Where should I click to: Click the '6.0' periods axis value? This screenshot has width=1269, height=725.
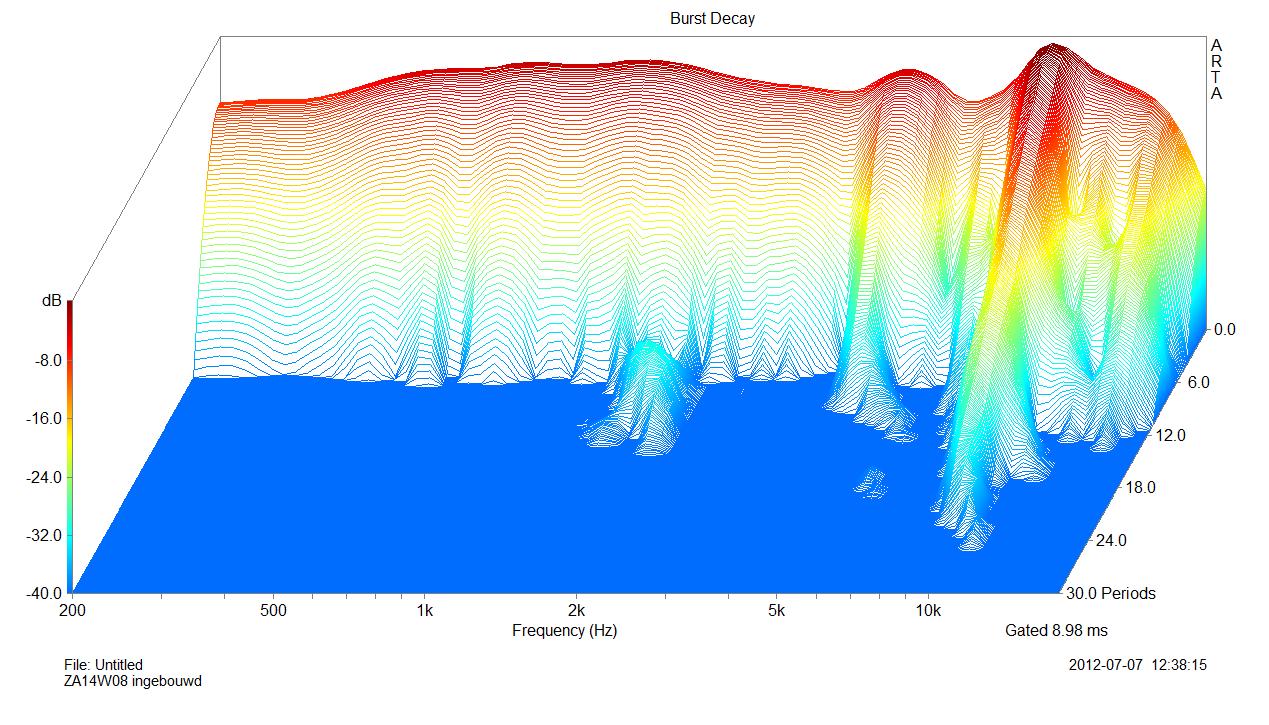coord(1198,383)
